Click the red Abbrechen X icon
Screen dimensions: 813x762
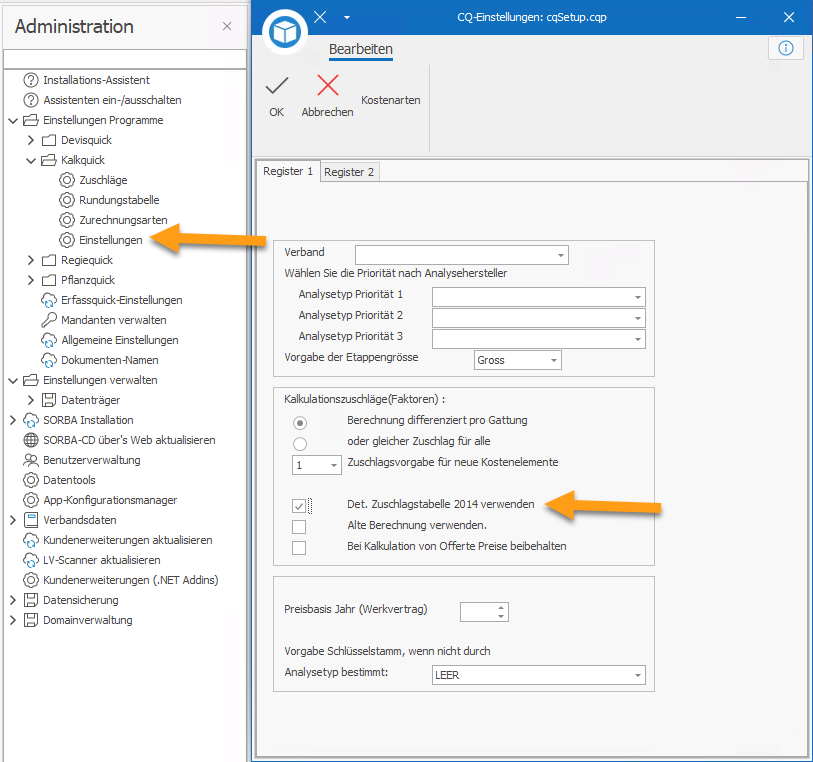click(328, 86)
